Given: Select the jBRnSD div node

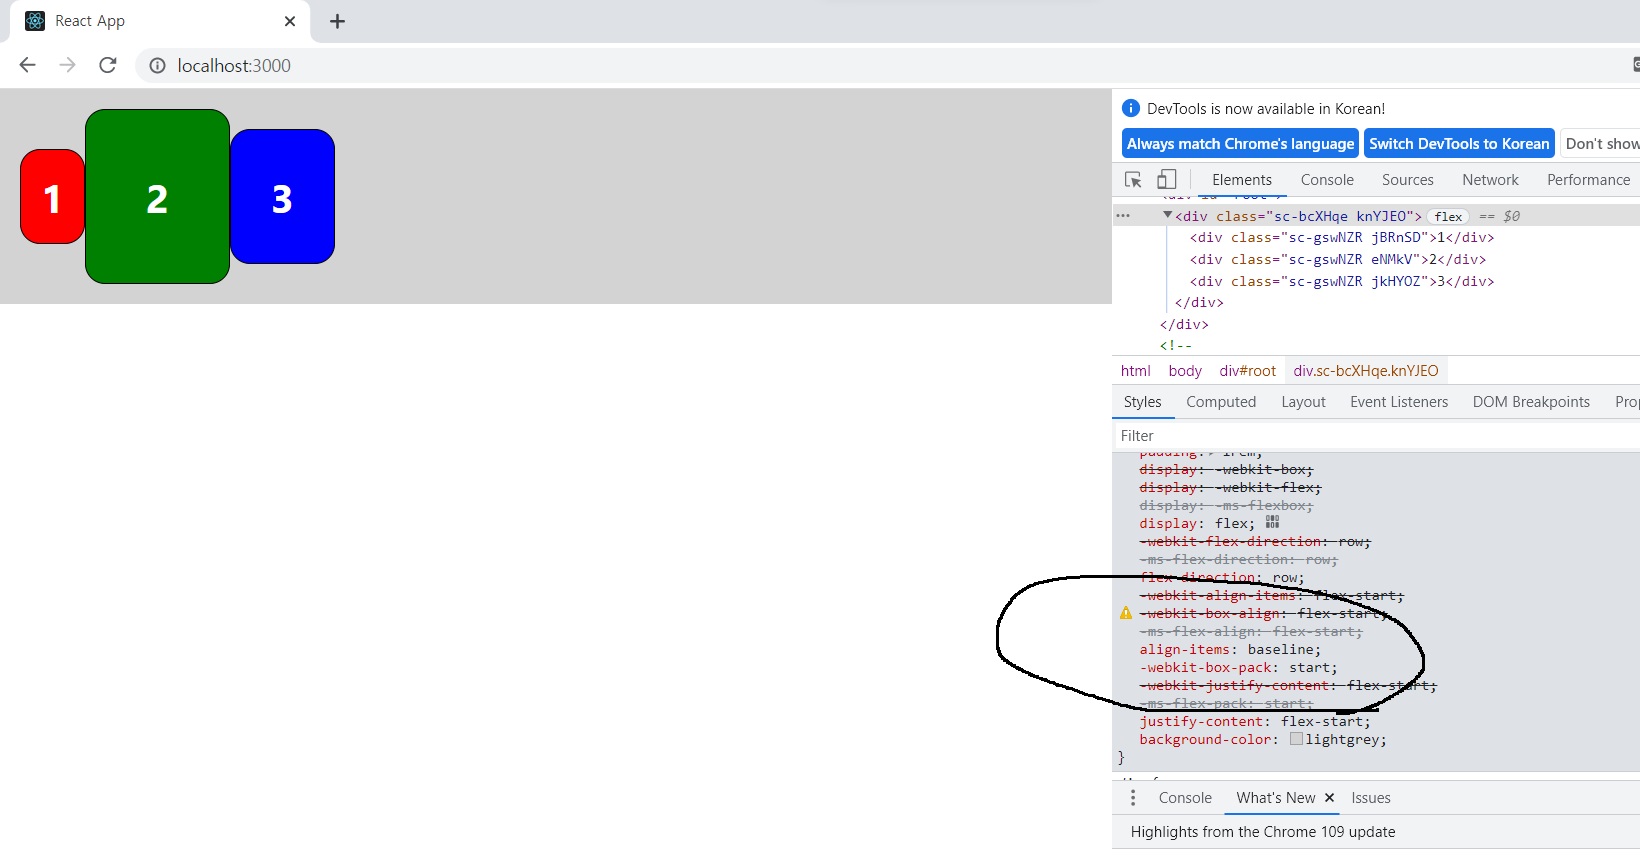Looking at the screenshot, I should (x=1341, y=238).
